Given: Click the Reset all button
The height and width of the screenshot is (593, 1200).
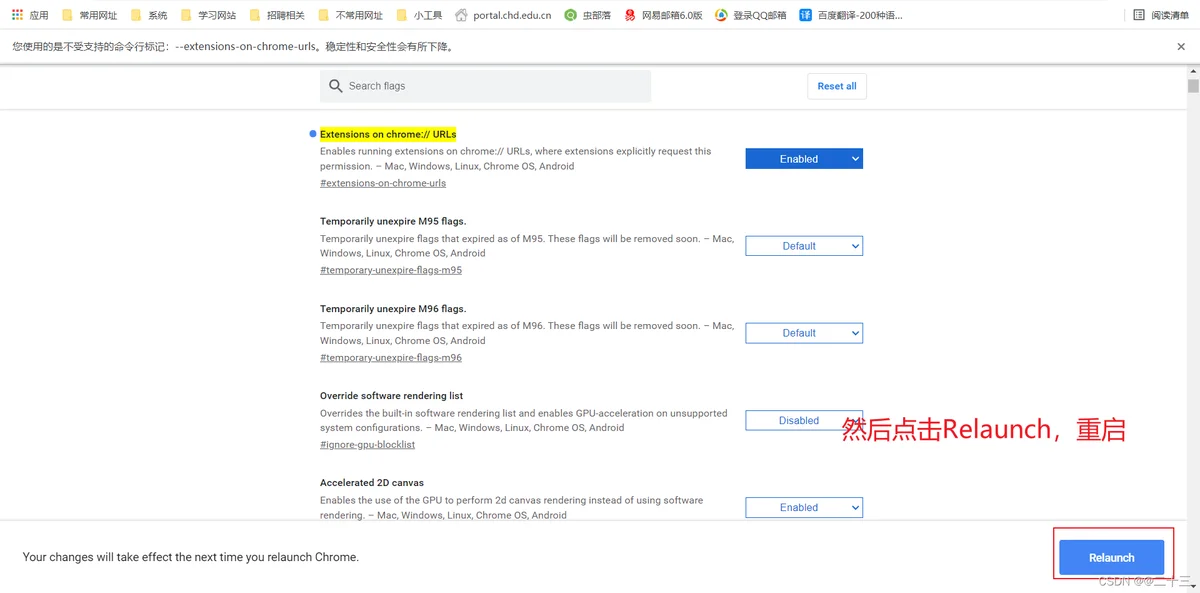Looking at the screenshot, I should 837,86.
